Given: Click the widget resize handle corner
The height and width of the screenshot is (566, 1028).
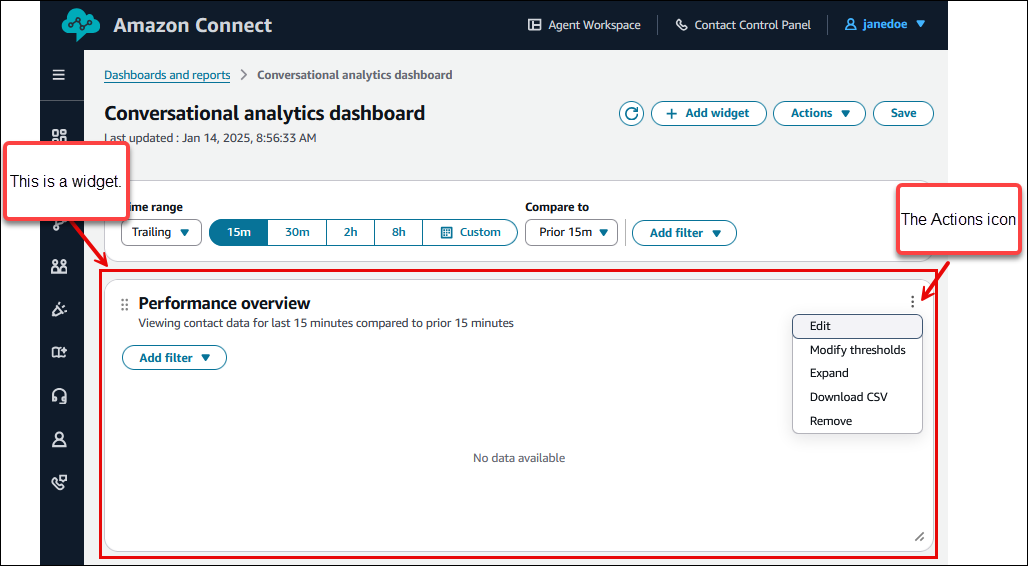Looking at the screenshot, I should coord(919,537).
